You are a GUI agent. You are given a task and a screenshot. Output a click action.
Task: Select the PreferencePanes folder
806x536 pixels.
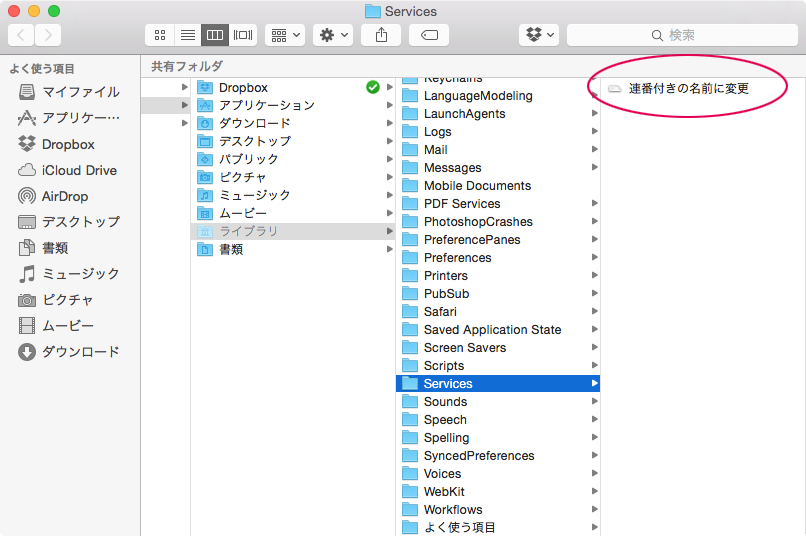(x=498, y=239)
